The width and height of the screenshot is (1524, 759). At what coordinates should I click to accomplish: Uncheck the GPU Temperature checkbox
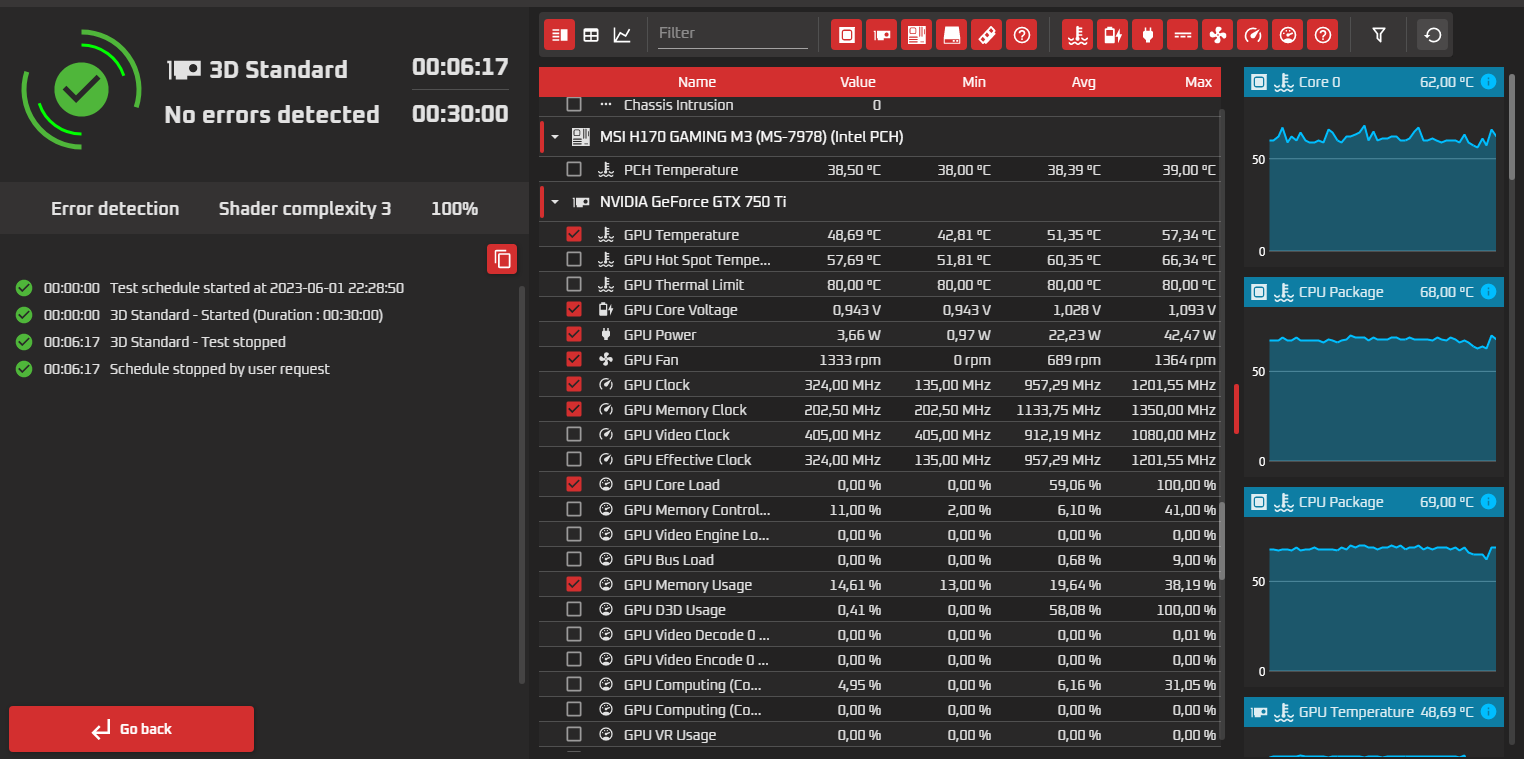pyautogui.click(x=574, y=235)
